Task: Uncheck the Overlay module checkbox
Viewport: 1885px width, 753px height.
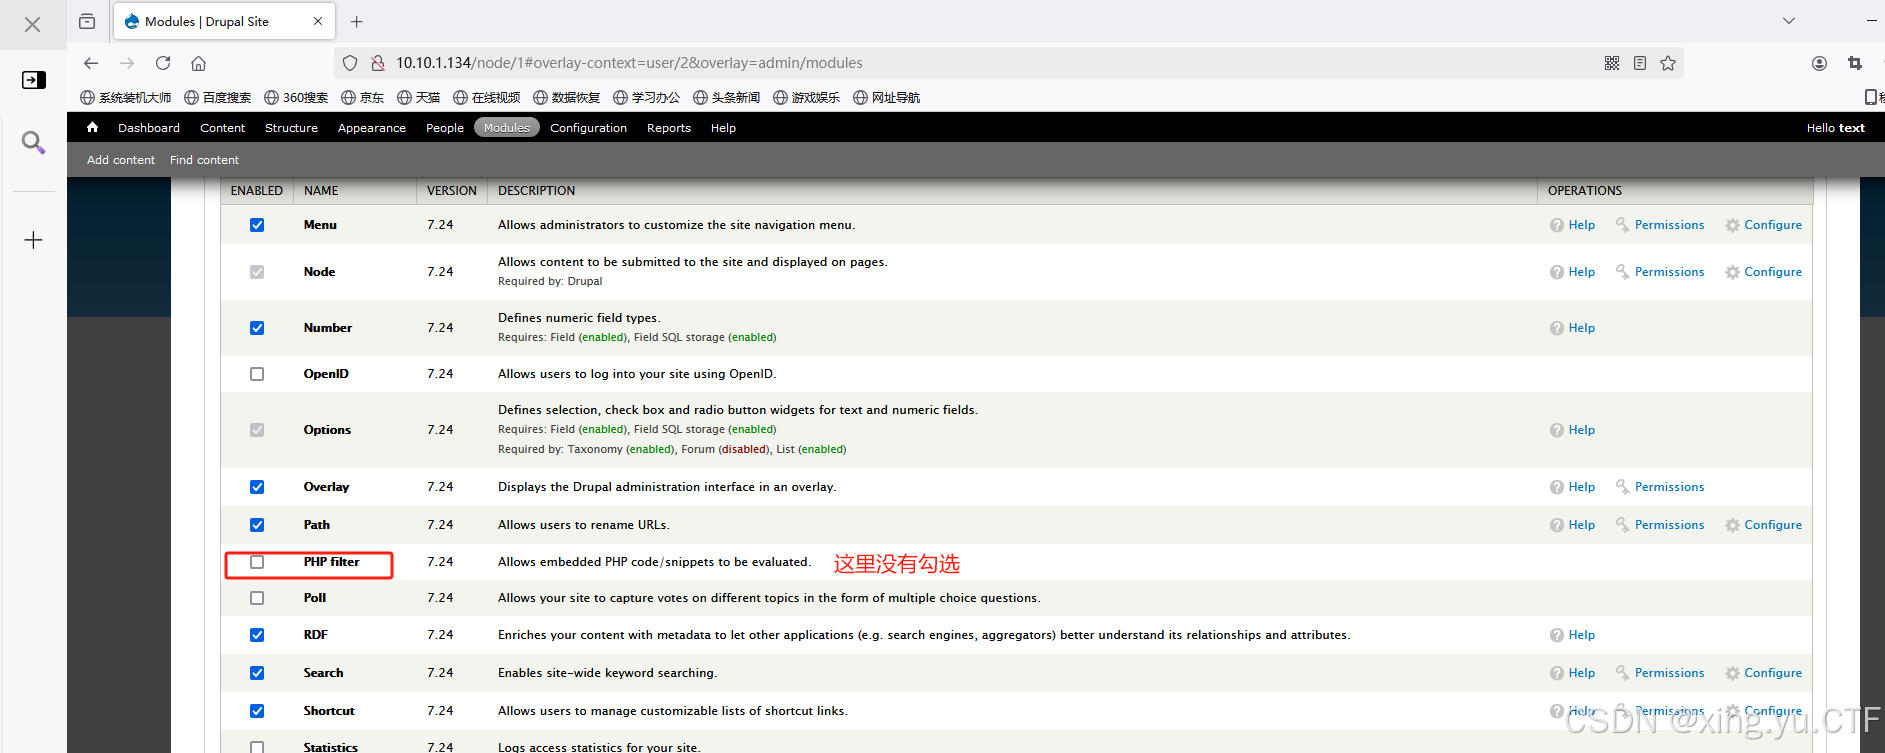Action: (x=257, y=487)
